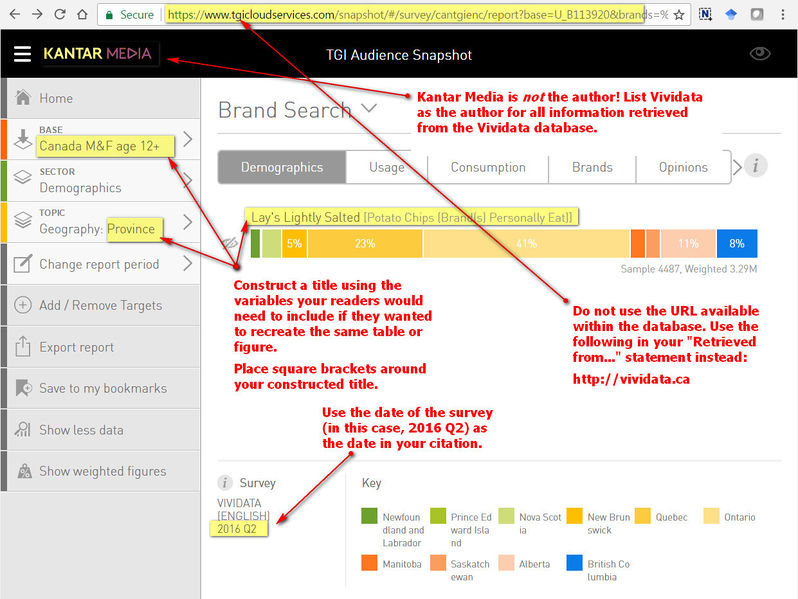Toggle the eye icon in top header
Viewport: 798px width, 599px height.
tap(760, 54)
